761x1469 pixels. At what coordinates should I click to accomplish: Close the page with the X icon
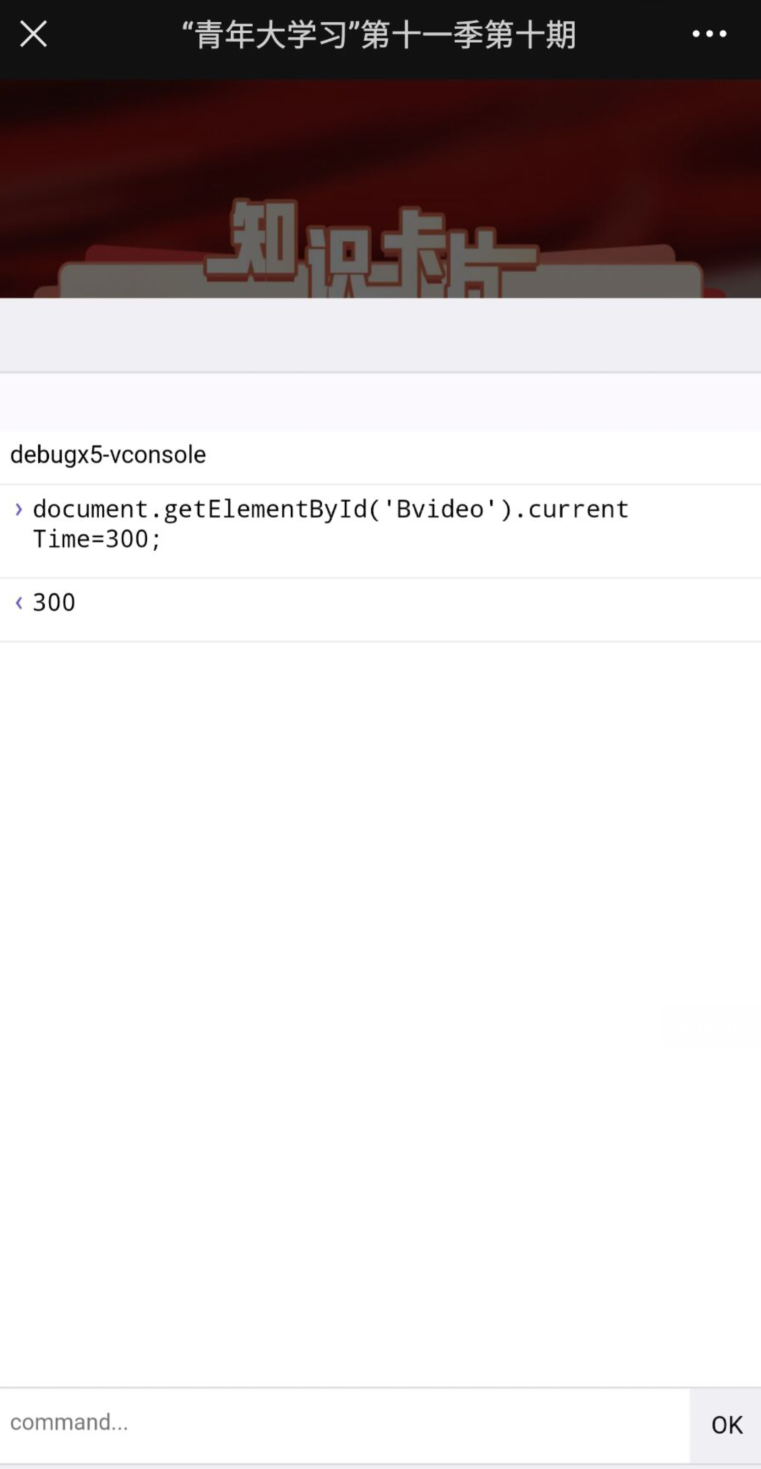(33, 34)
